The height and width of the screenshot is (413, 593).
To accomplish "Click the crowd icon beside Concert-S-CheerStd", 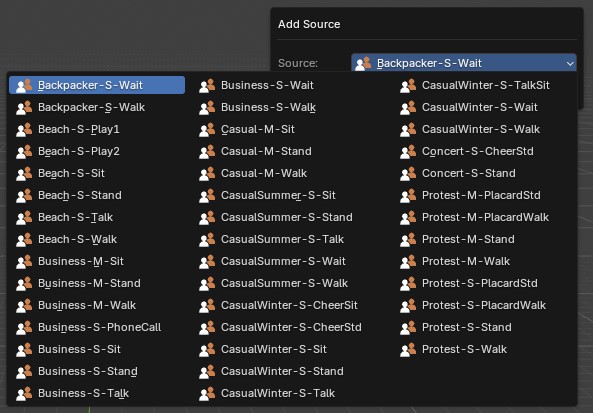I will tap(408, 151).
